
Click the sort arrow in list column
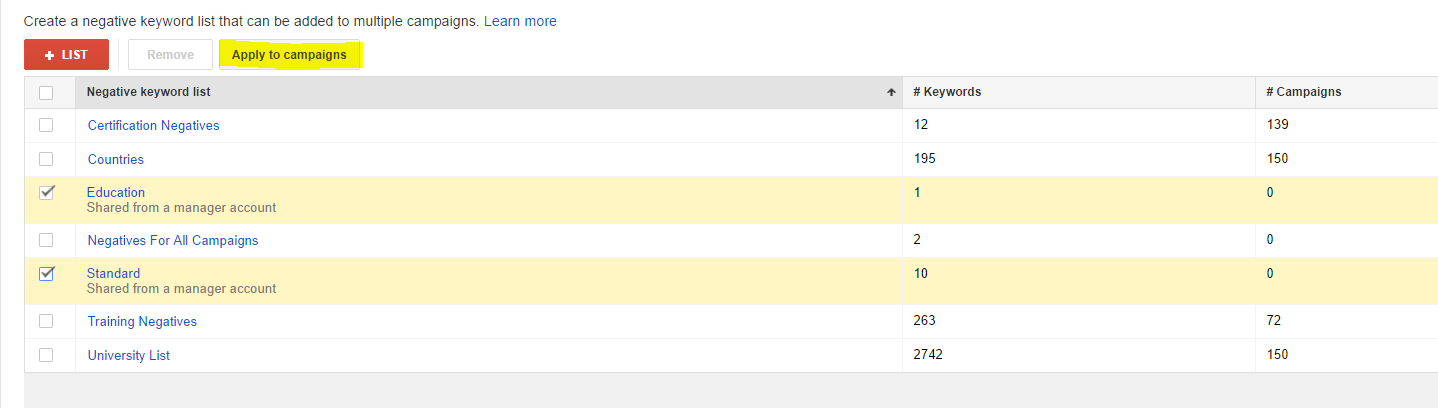890,92
